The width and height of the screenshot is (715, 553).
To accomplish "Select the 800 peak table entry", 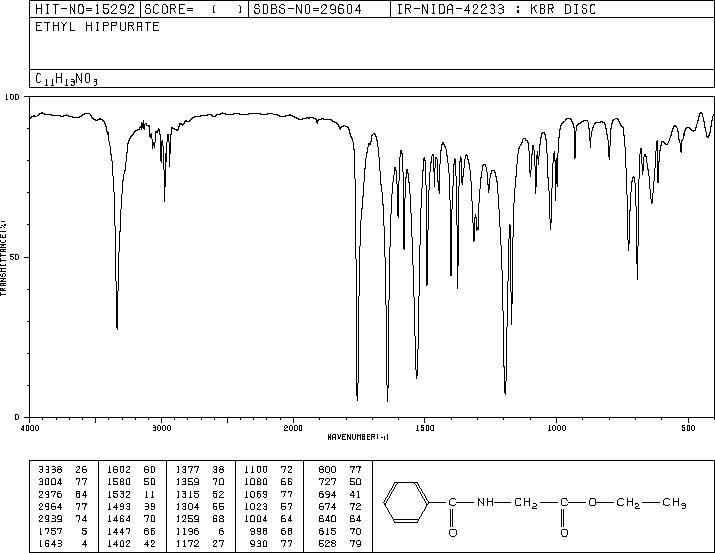I will coord(340,469).
